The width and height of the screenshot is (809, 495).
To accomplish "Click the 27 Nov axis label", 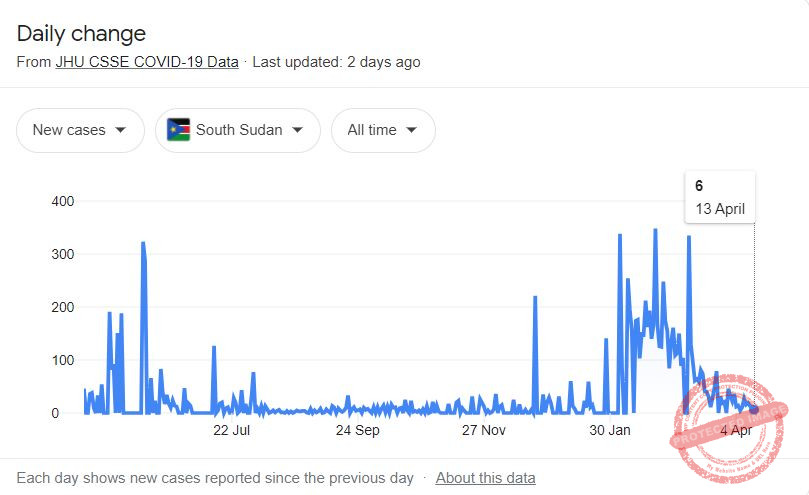I will point(483,430).
